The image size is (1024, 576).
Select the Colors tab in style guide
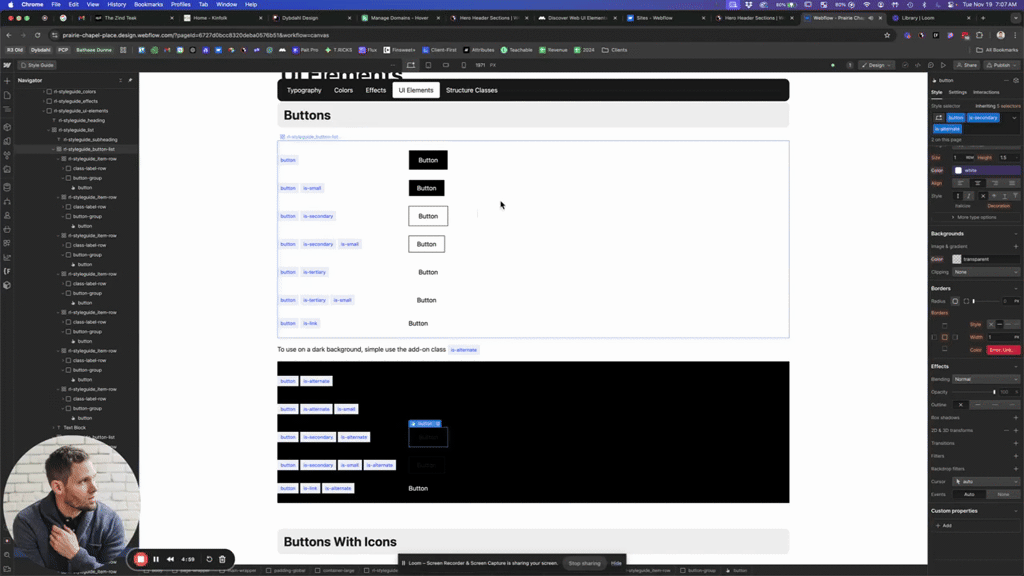[343, 90]
